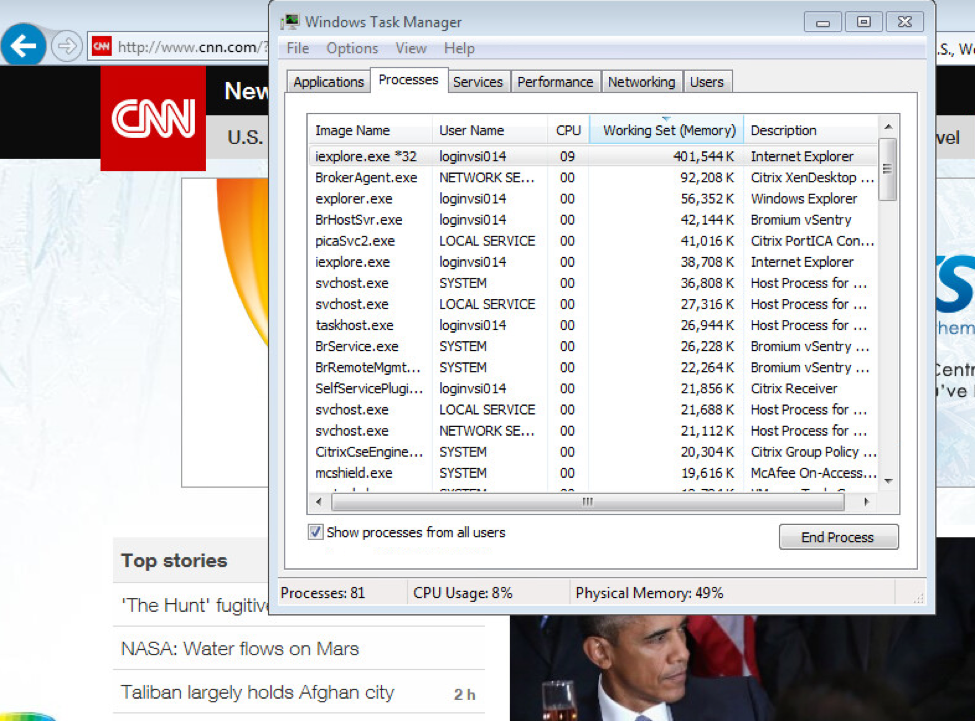This screenshot has height=721, width=975.
Task: Click inside the browser address bar
Action: coord(190,45)
